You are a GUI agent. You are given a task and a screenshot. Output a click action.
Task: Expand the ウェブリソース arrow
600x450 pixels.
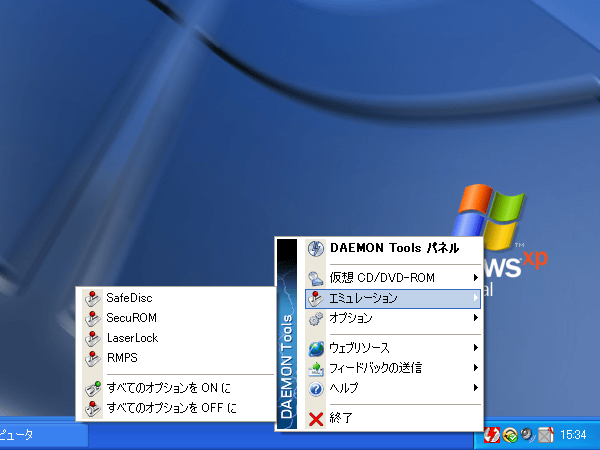click(x=476, y=347)
